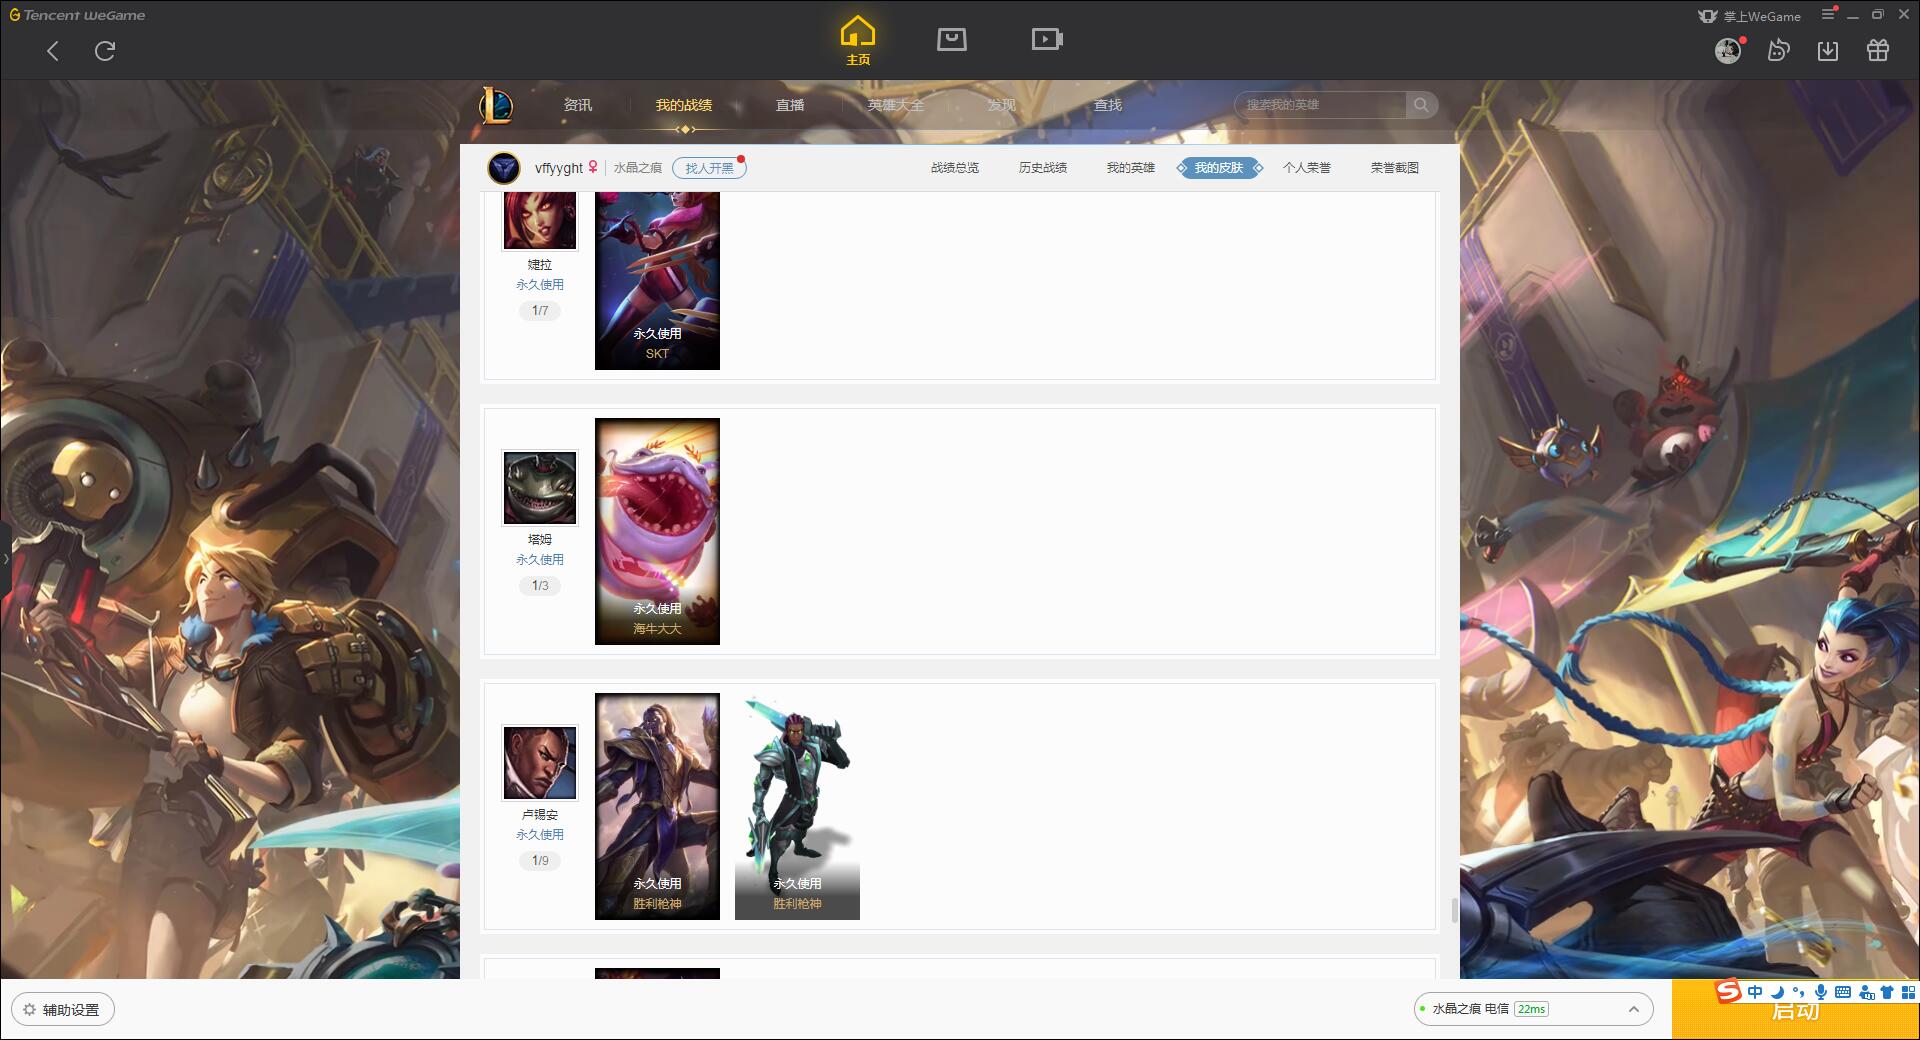Focus the 搜索我的英雄 search field

1321,105
